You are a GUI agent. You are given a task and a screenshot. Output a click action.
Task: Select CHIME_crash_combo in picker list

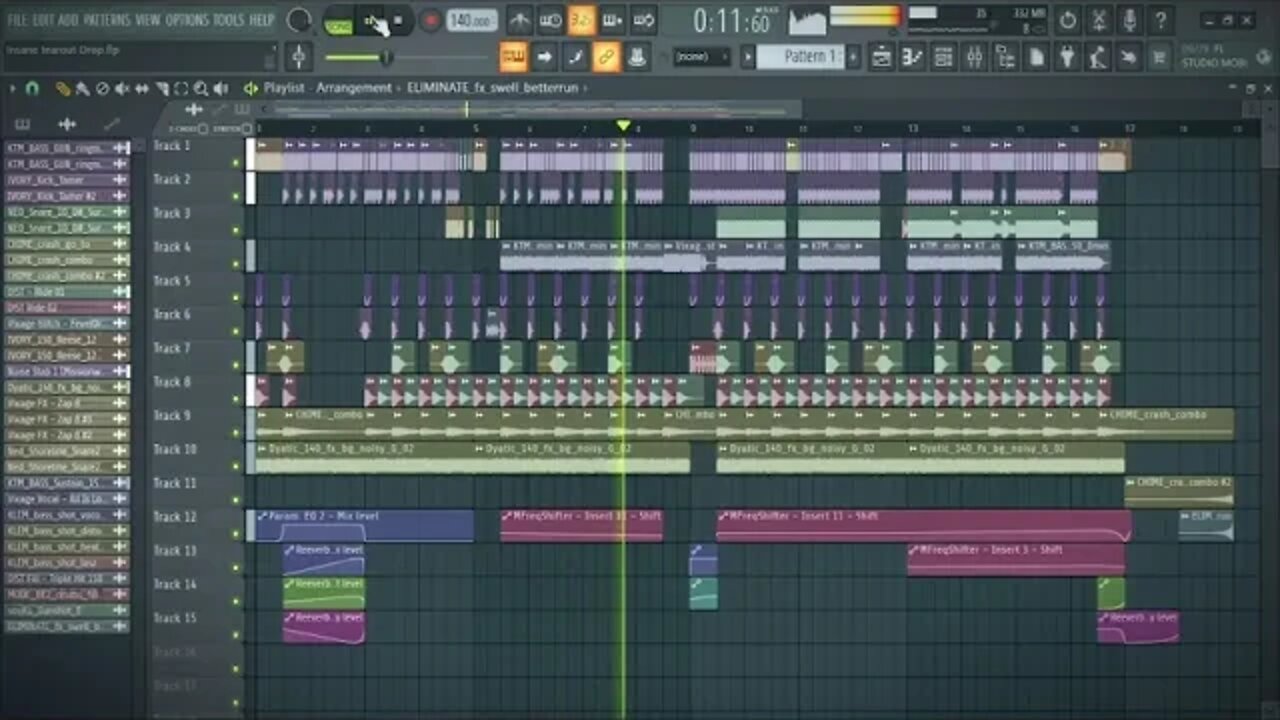[x=67, y=260]
